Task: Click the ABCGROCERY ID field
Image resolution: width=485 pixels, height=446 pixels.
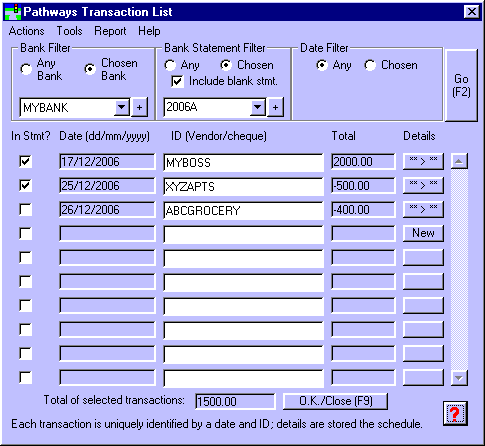Action: click(243, 211)
